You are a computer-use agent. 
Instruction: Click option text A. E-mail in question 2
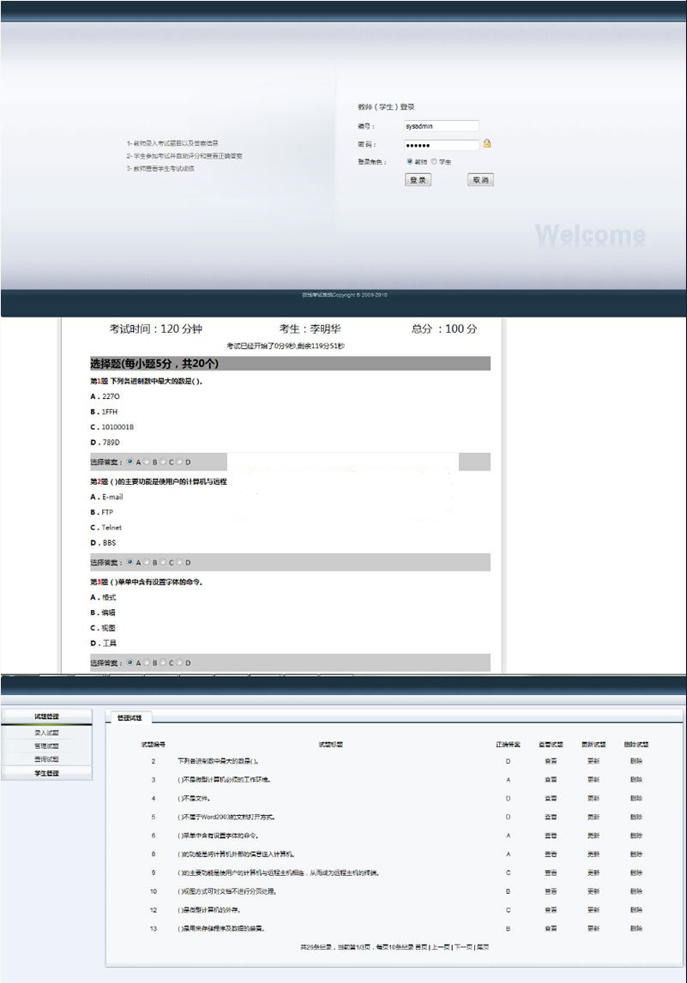pos(107,497)
